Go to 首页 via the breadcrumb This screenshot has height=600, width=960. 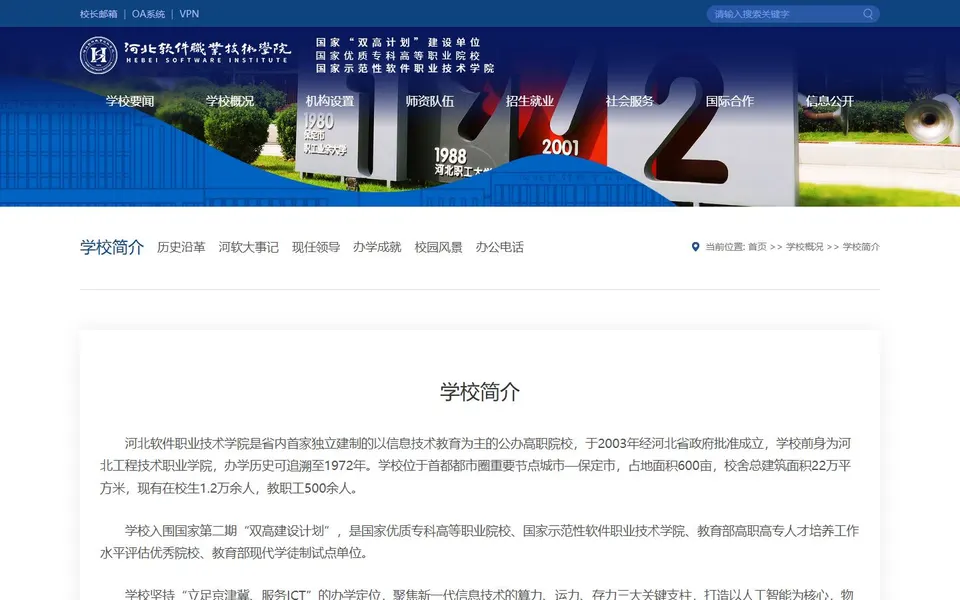coord(757,247)
